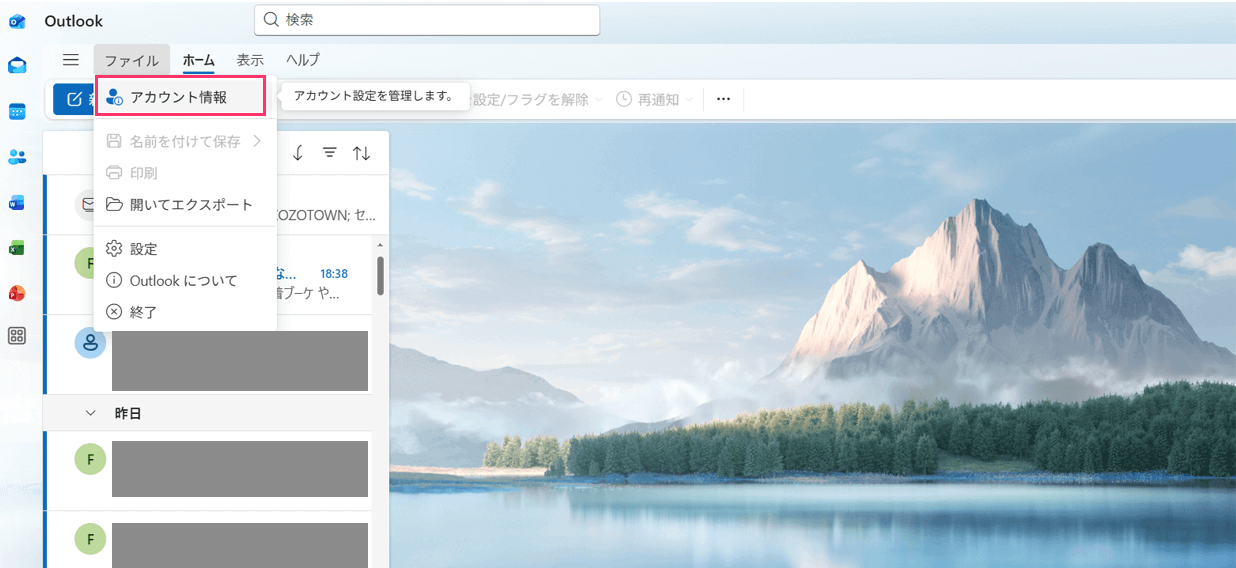The image size is (1236, 568).
Task: Click Outlook について menu item
Action: tap(185, 281)
